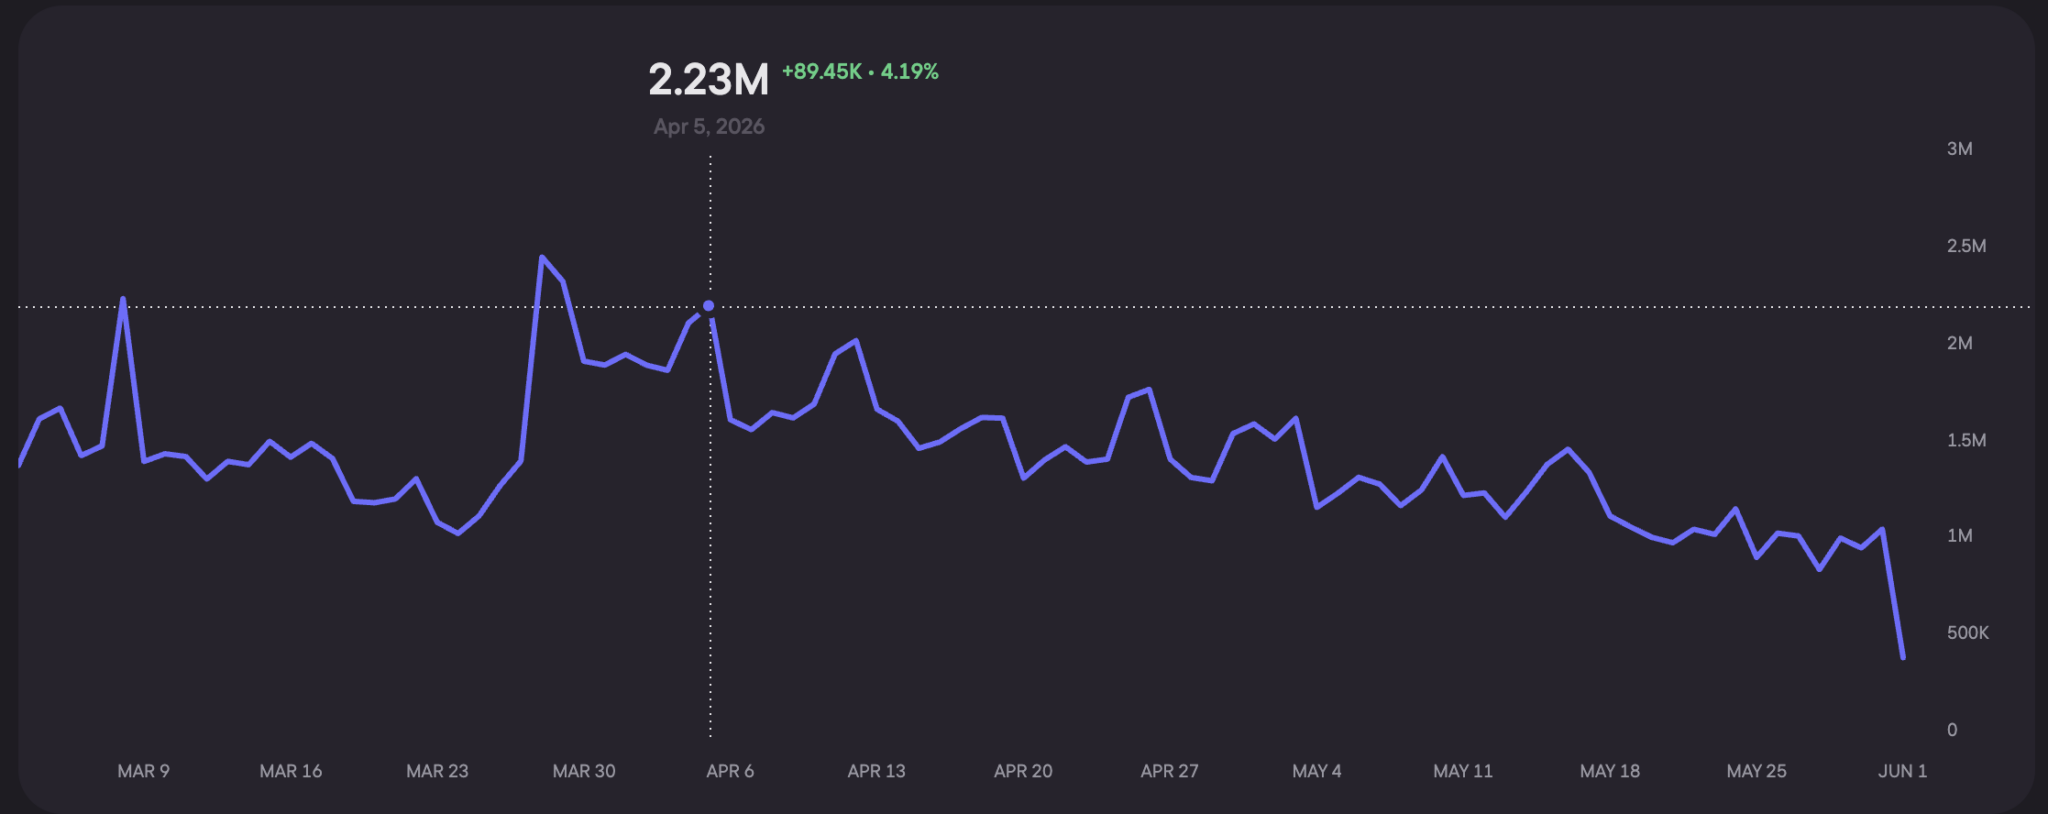Select the MAR 16 x-axis label
2048x814 pixels.
point(291,771)
